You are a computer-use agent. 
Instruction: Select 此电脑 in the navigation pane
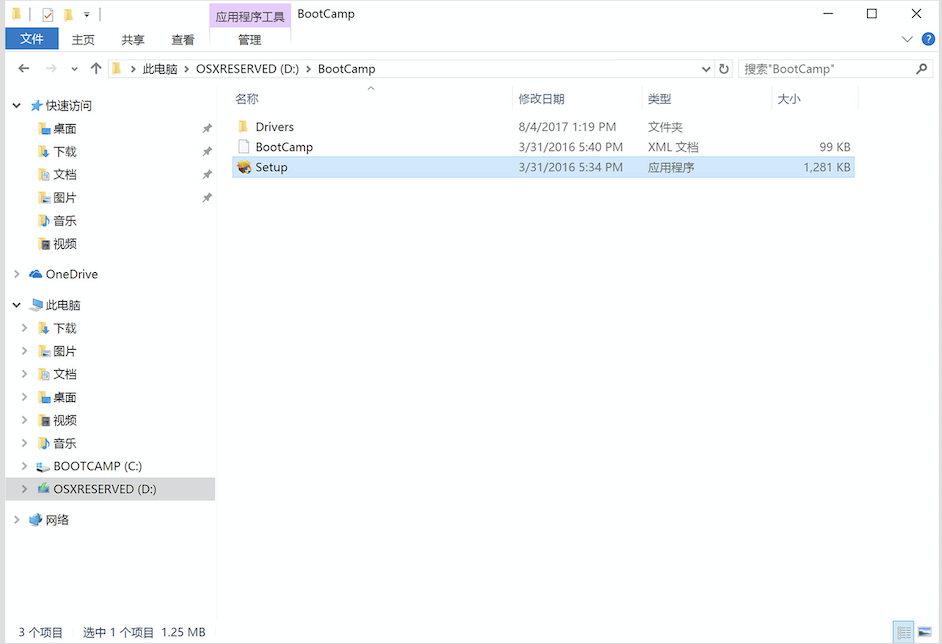(x=63, y=305)
